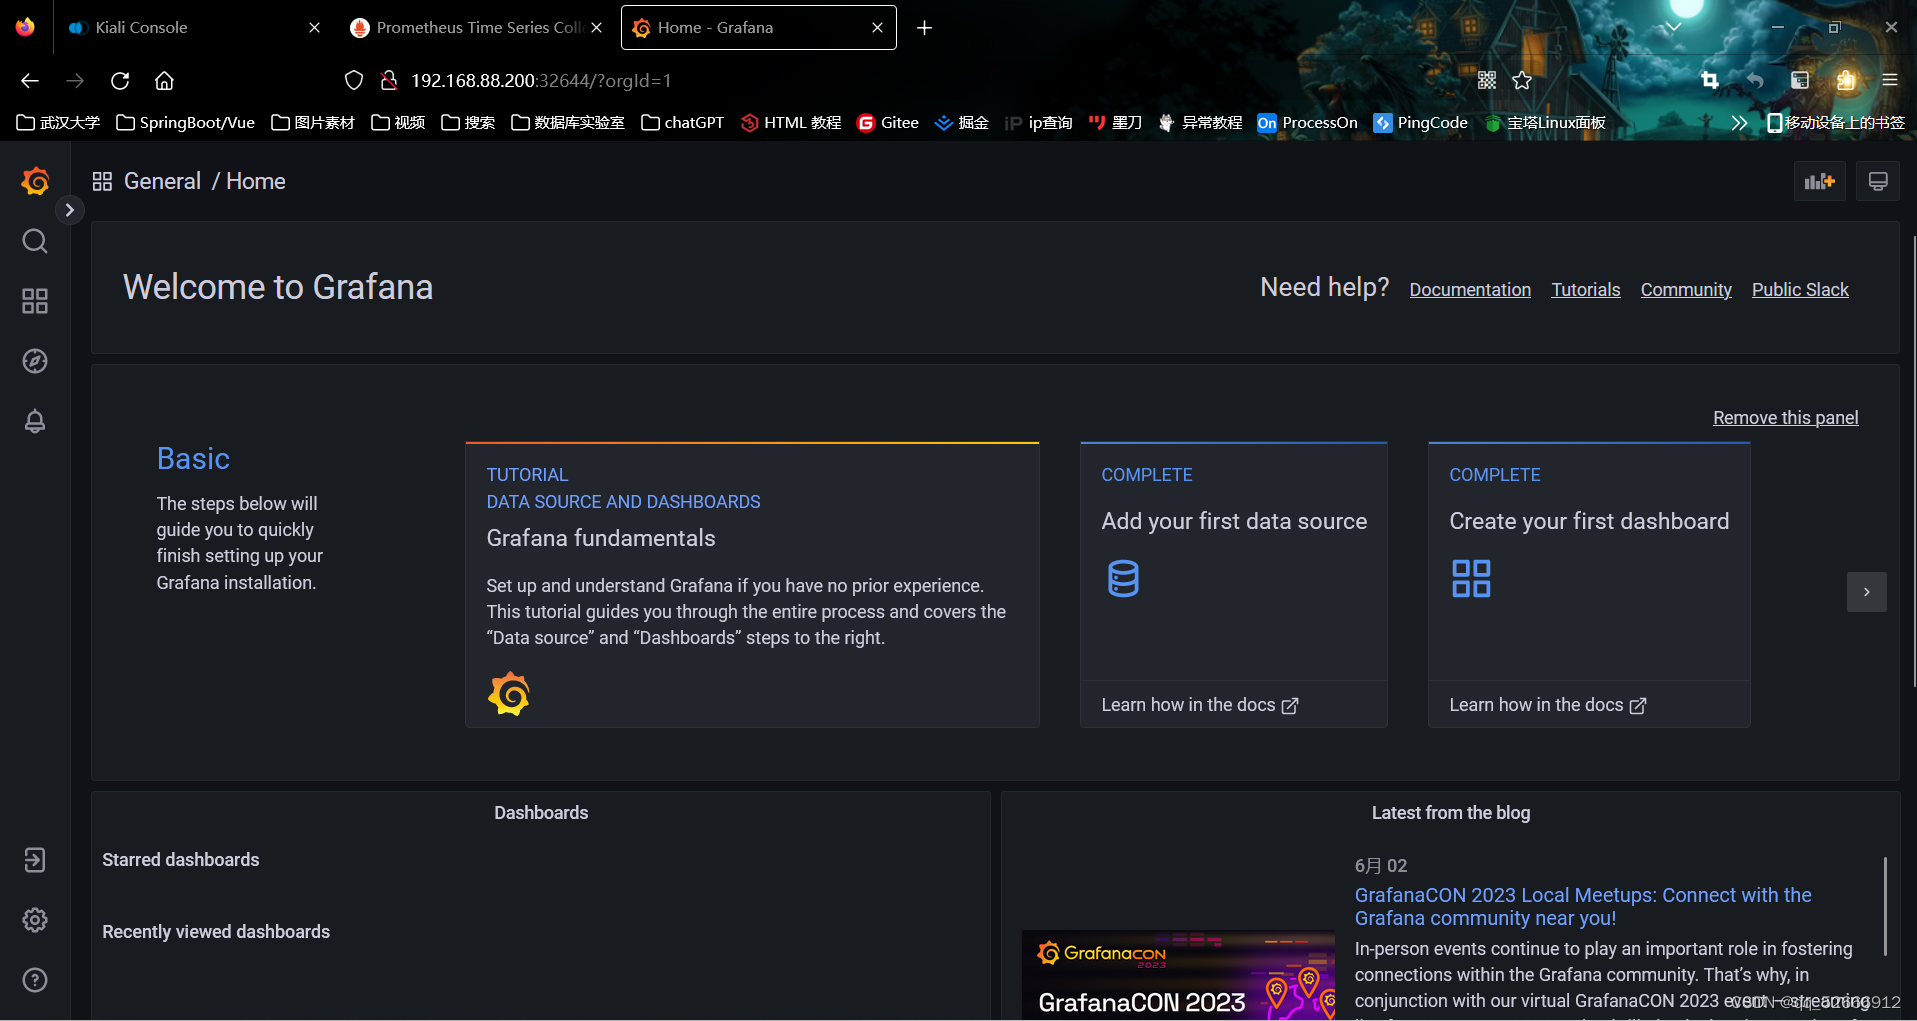Close the Prometheus tab
This screenshot has height=1021, width=1917.
596,28
